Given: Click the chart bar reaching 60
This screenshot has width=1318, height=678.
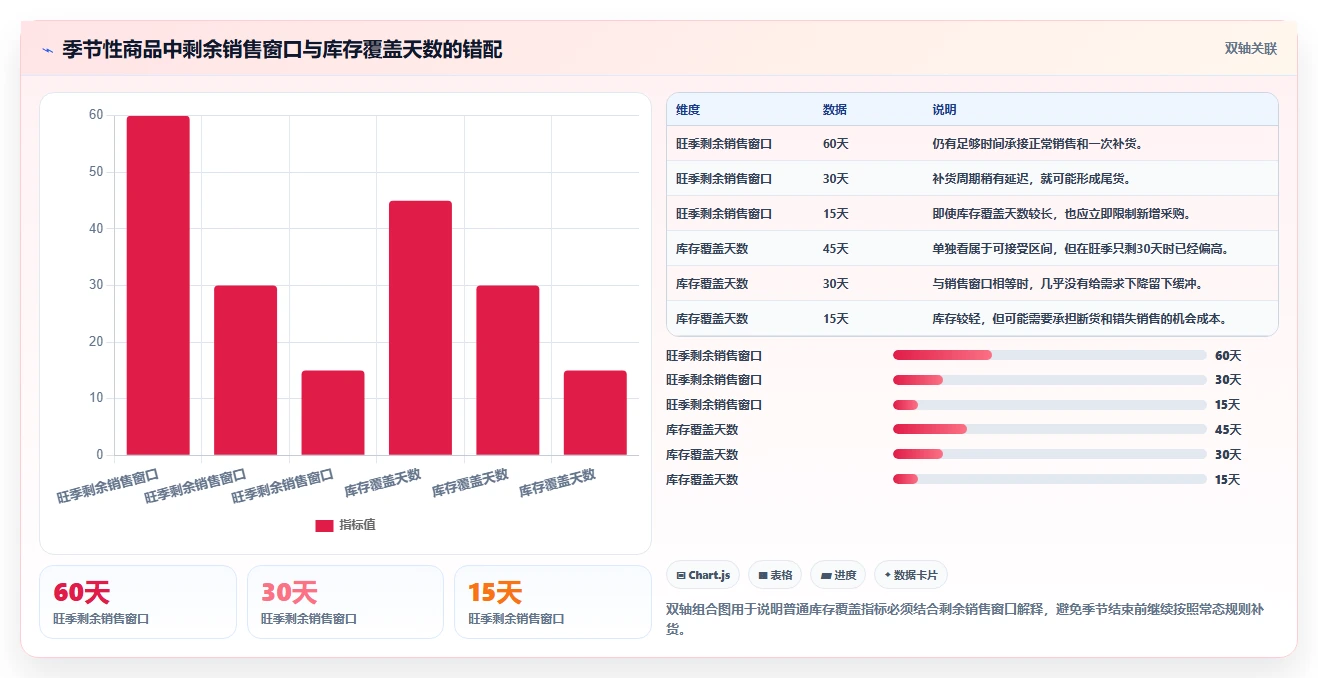Looking at the screenshot, I should 158,285.
